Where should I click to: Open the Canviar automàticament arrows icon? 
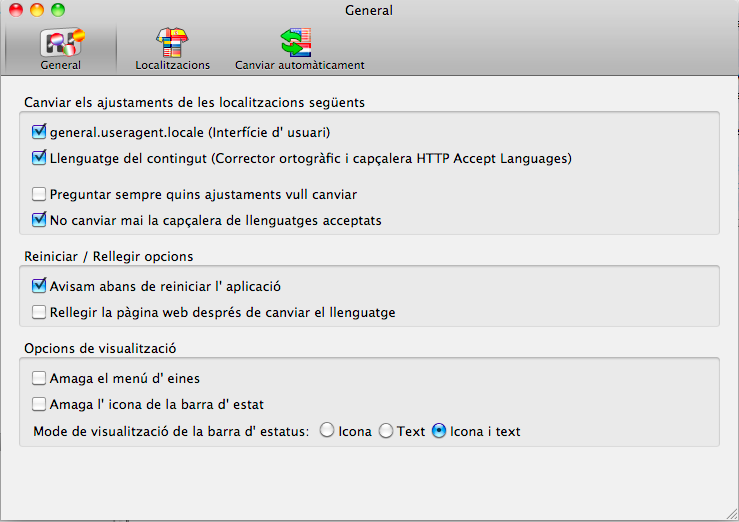coord(296,42)
